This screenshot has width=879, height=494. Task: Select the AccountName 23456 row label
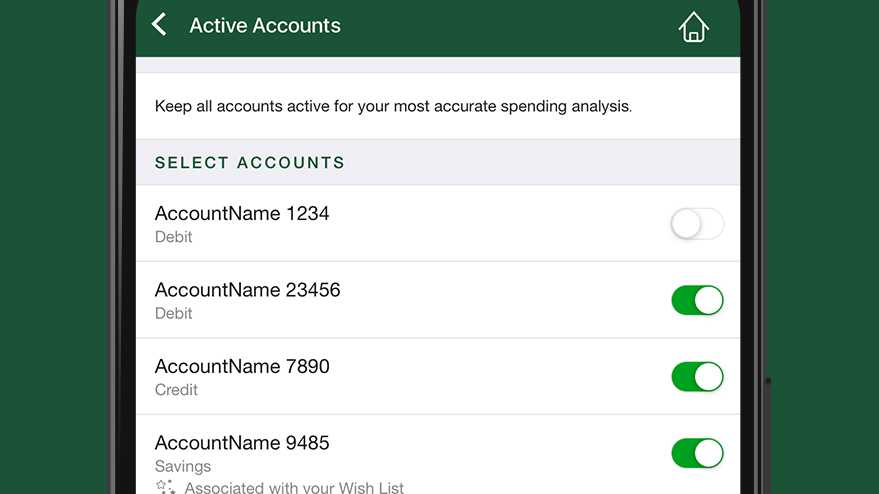pos(247,290)
